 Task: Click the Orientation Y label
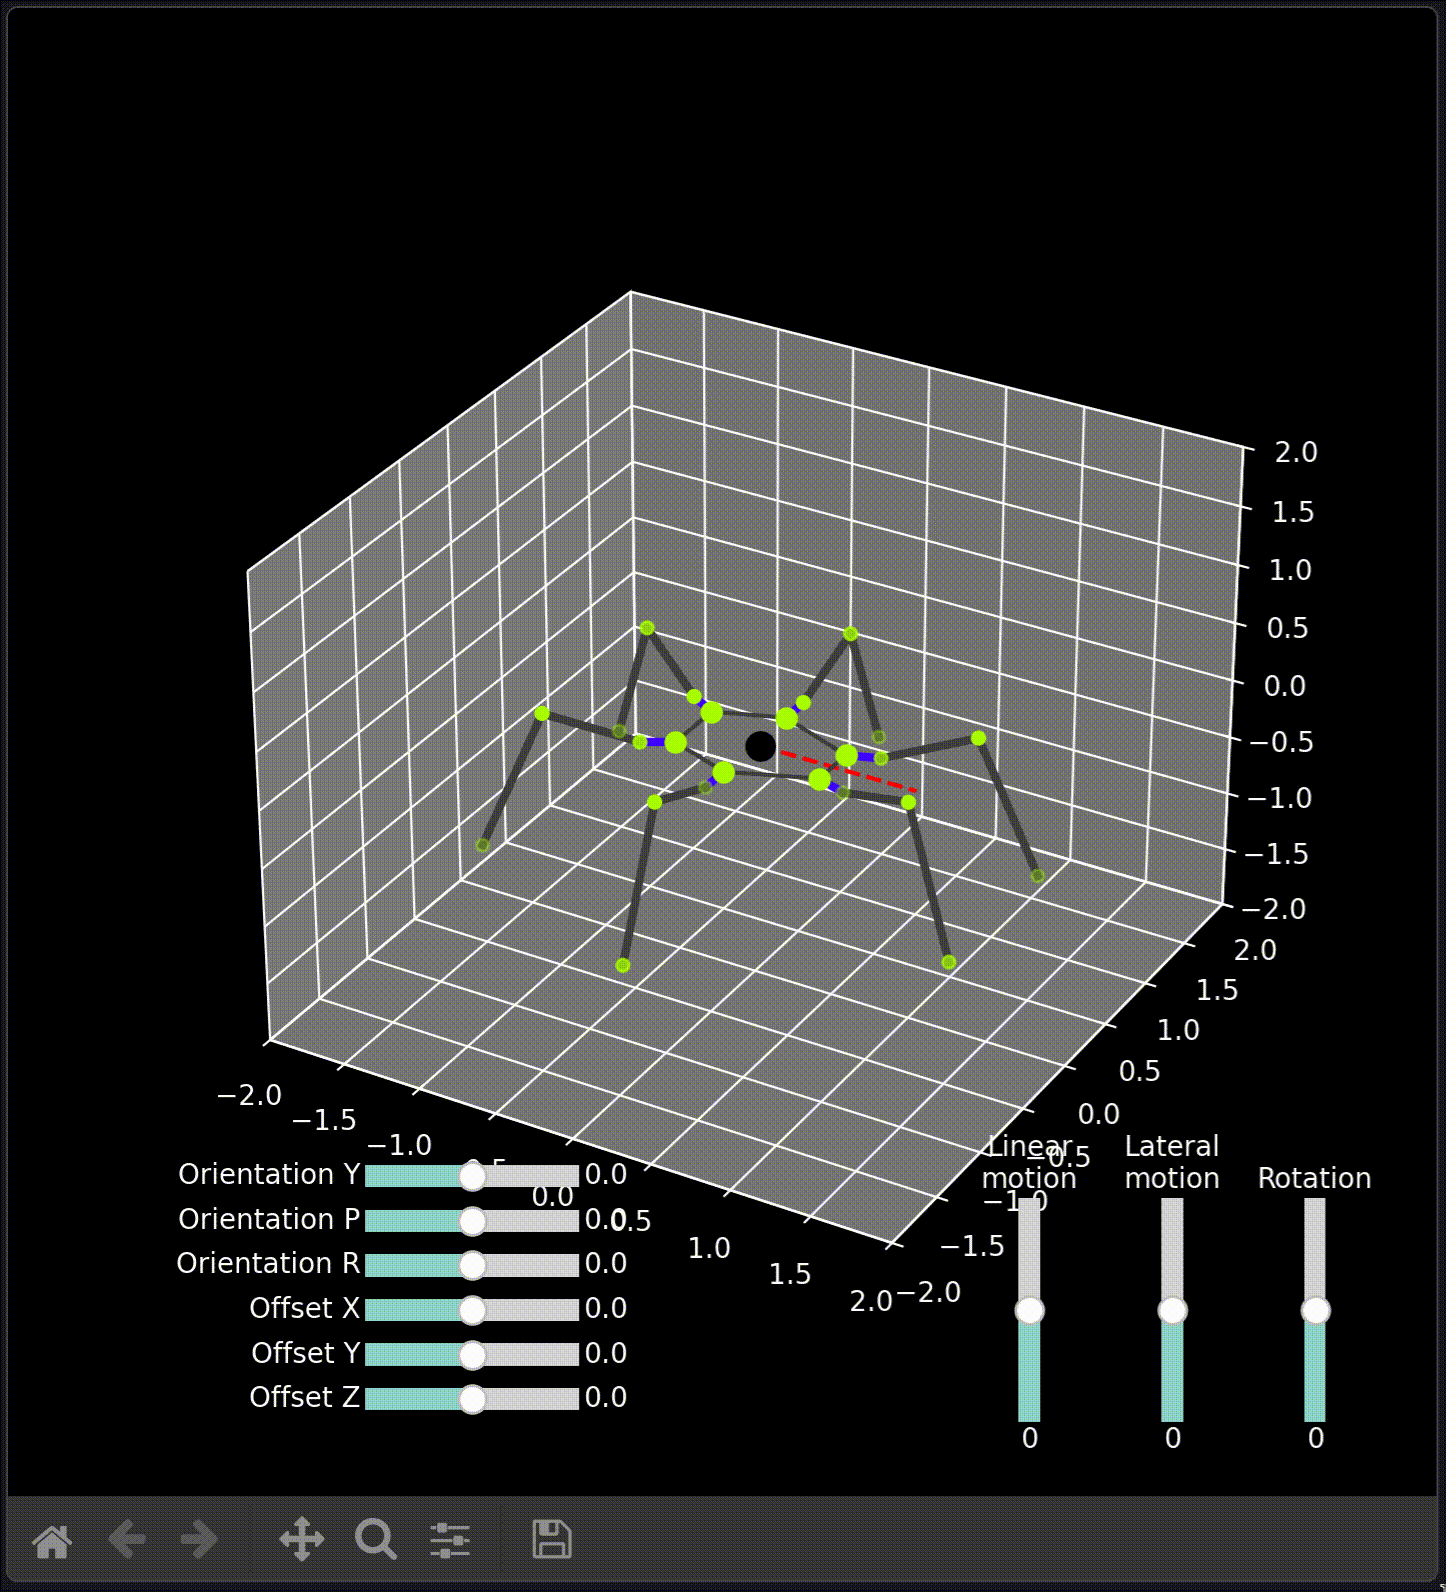pyautogui.click(x=269, y=1174)
